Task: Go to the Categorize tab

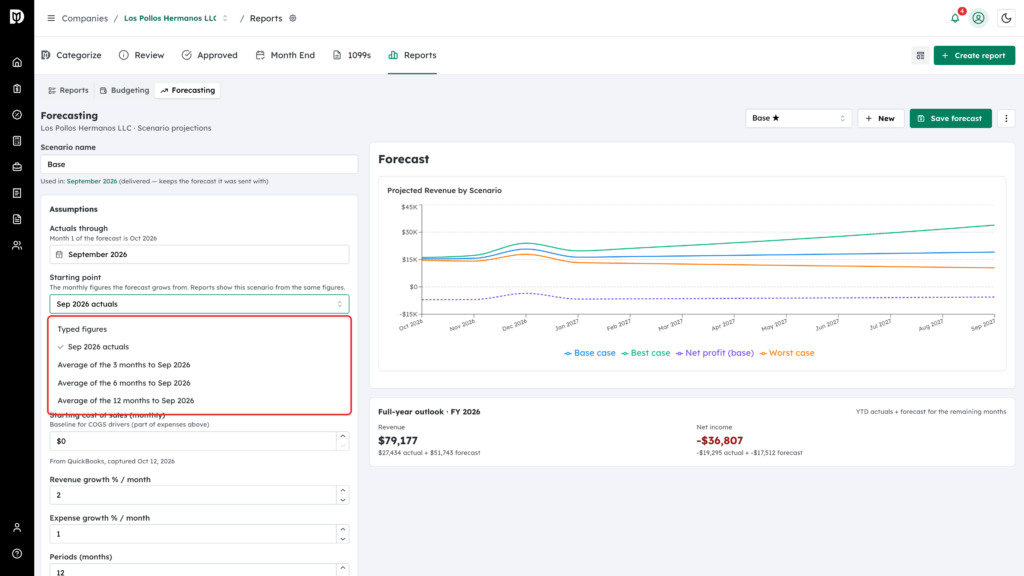Action: [72, 56]
